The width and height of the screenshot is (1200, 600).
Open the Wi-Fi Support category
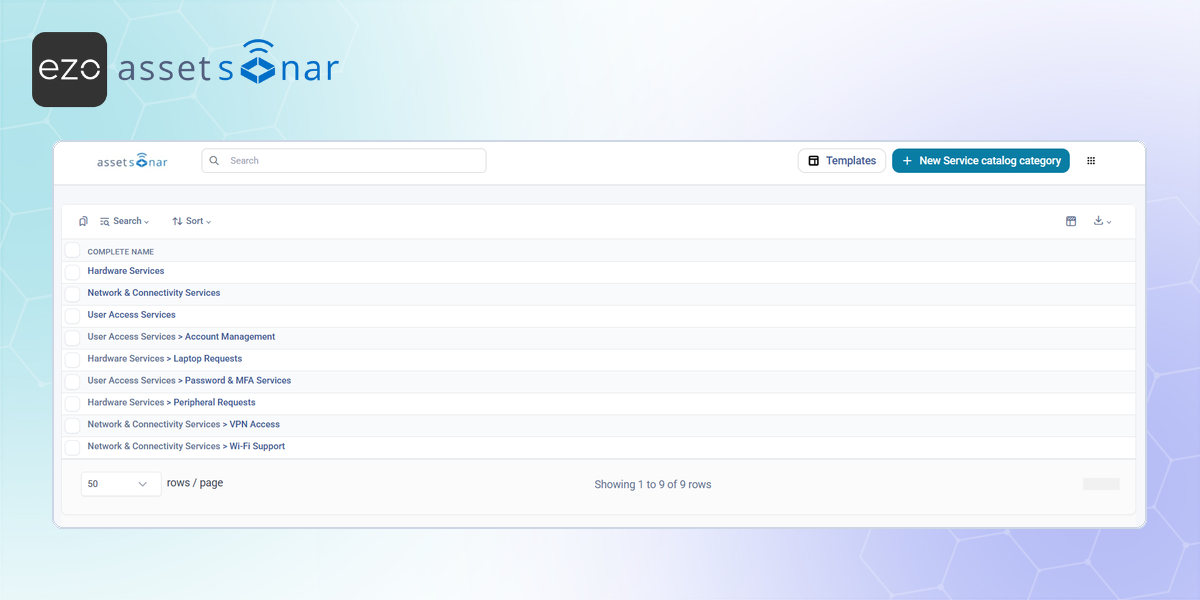click(186, 447)
